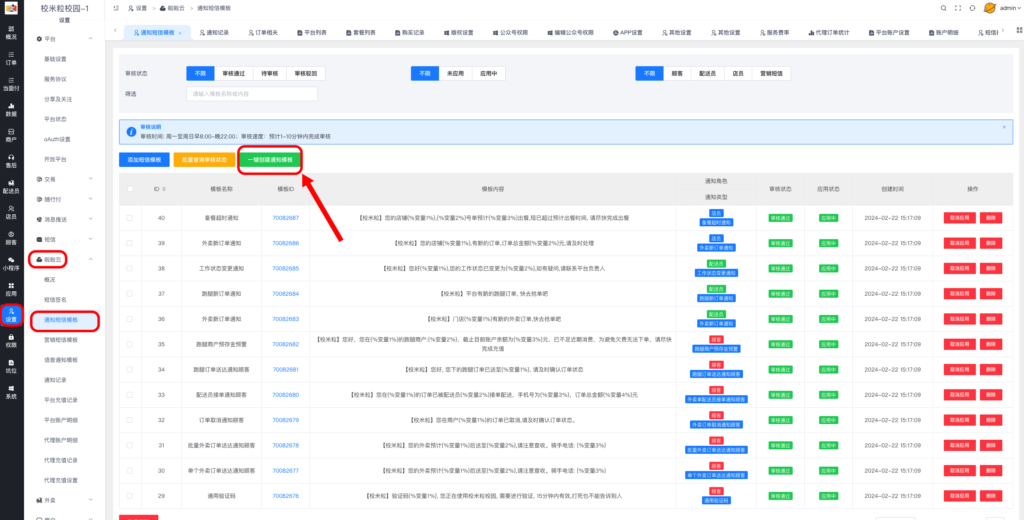Click the admin avatar icon
Viewport: 1024px width, 520px height.
tap(989, 8)
